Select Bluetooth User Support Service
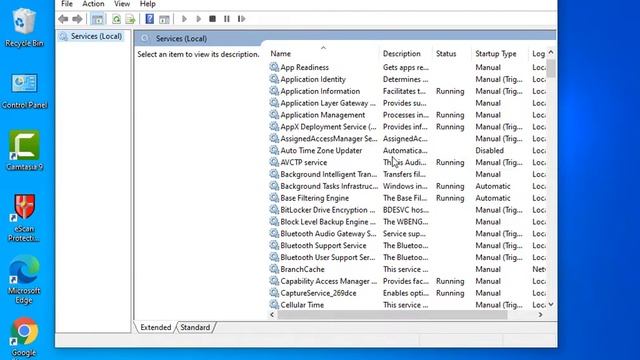The height and width of the screenshot is (360, 640). click(x=327, y=257)
